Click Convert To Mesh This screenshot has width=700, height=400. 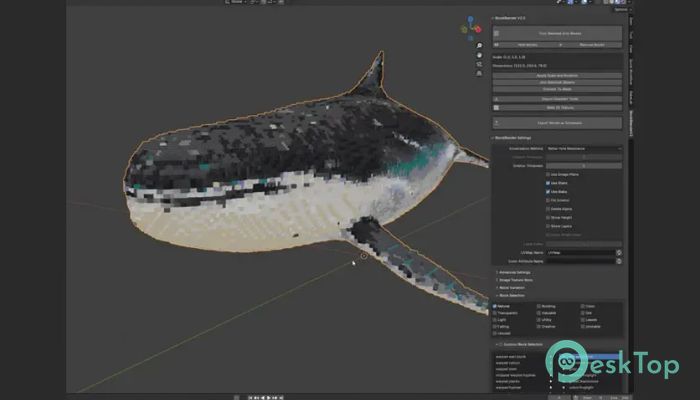tap(557, 89)
